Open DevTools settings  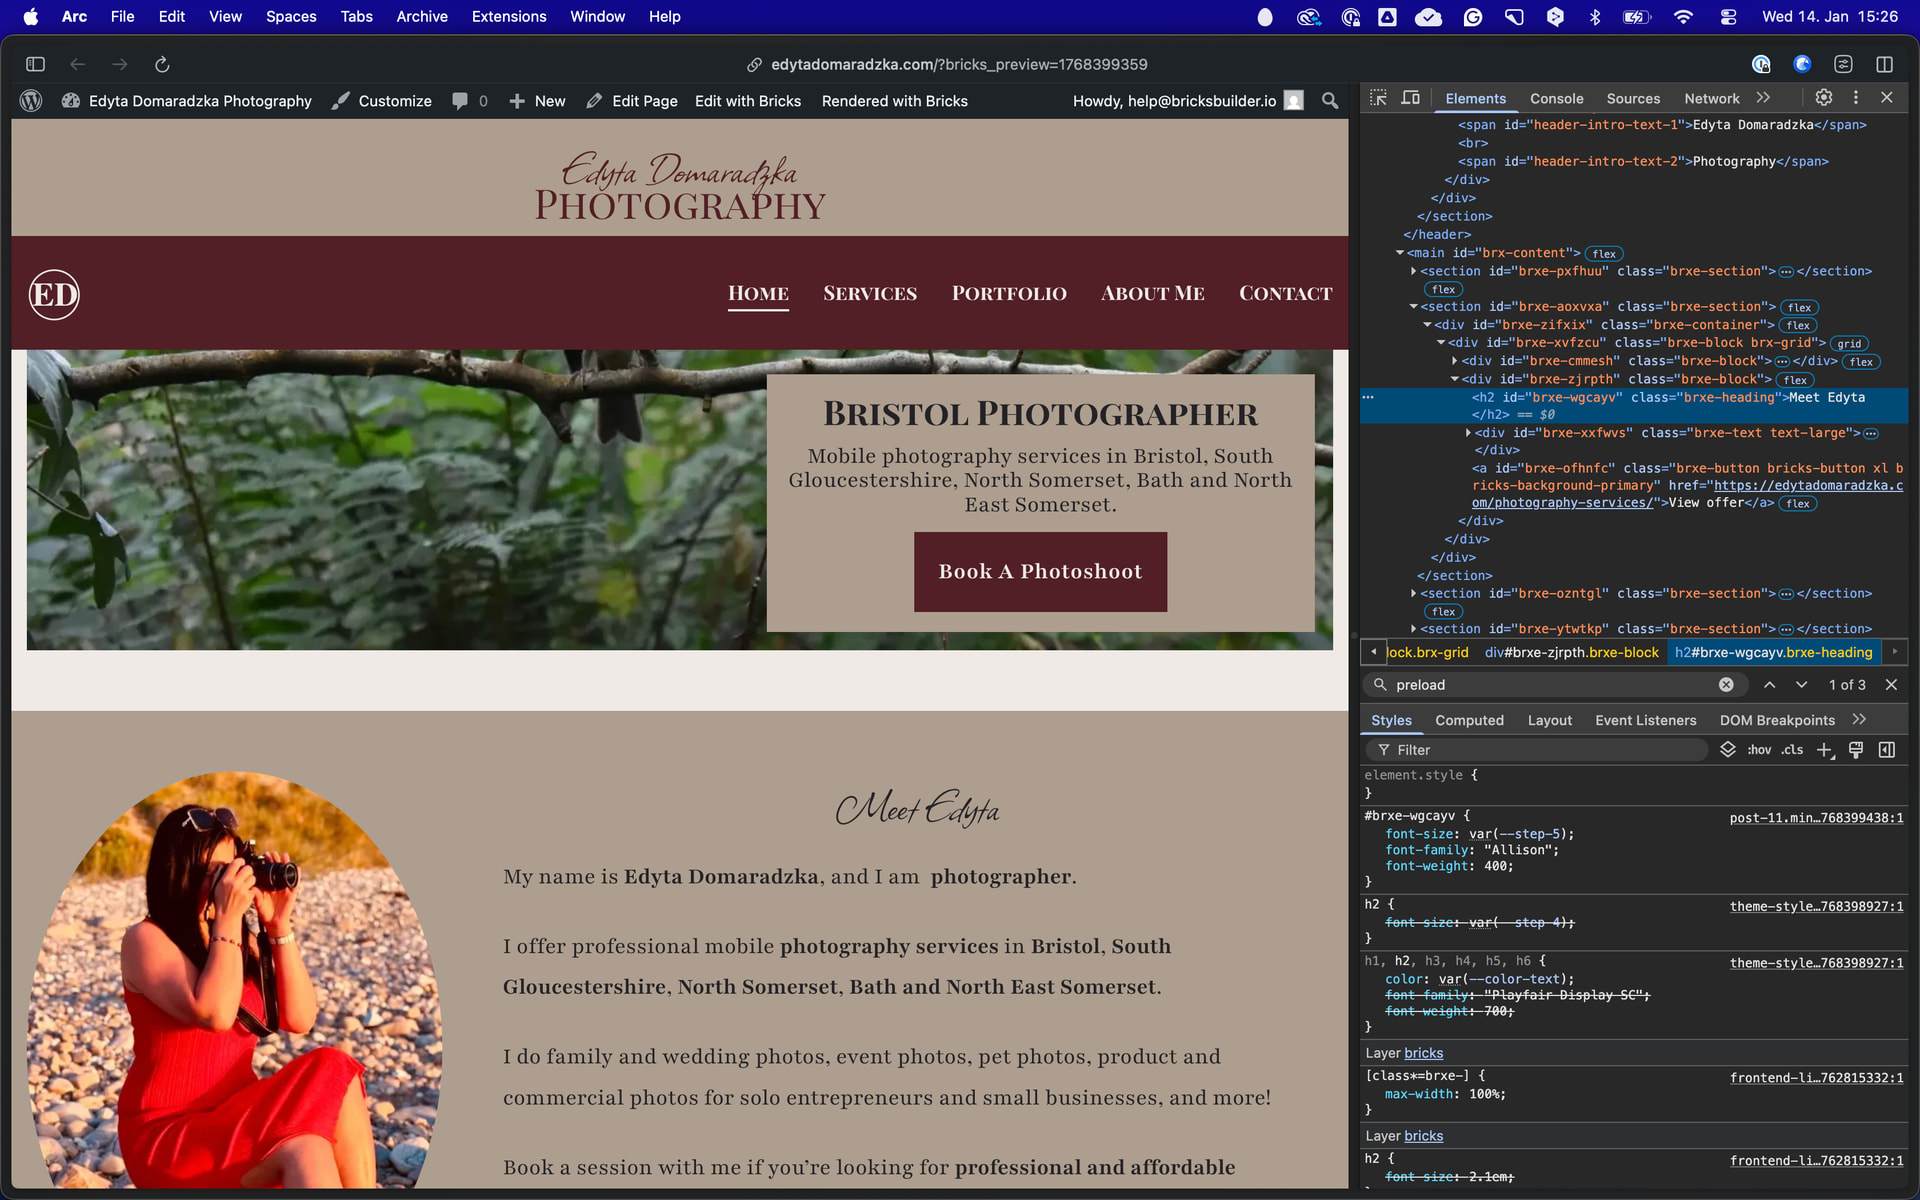click(1823, 97)
